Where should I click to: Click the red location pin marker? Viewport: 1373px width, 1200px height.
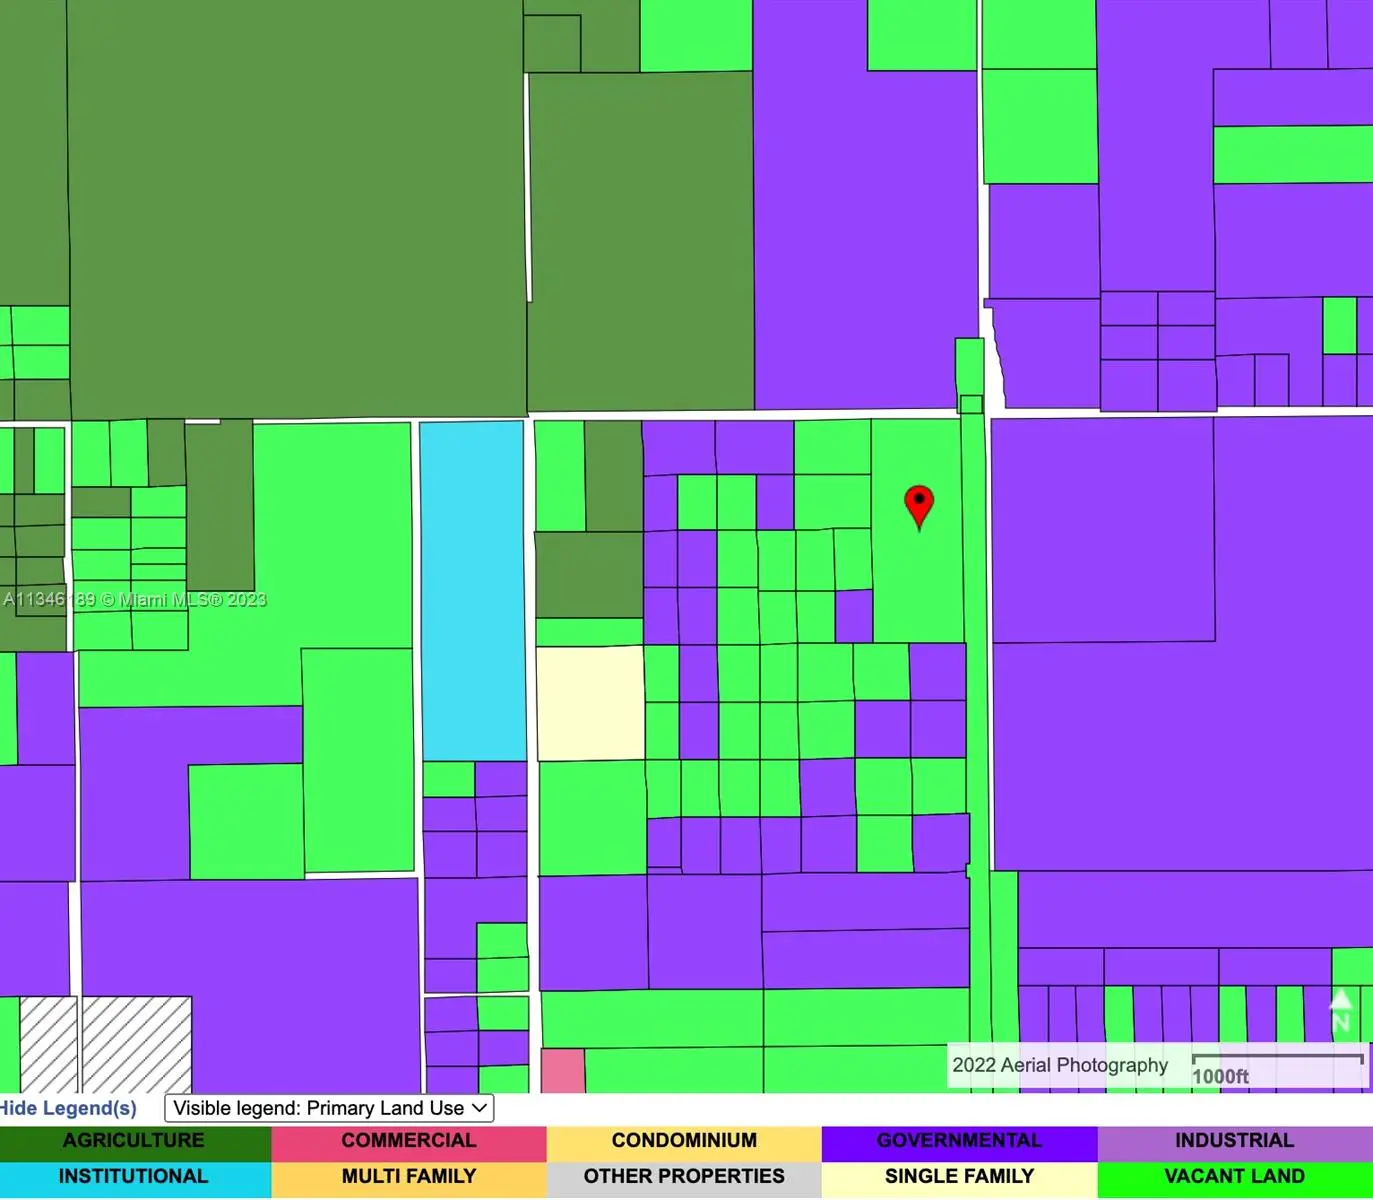tap(919, 505)
